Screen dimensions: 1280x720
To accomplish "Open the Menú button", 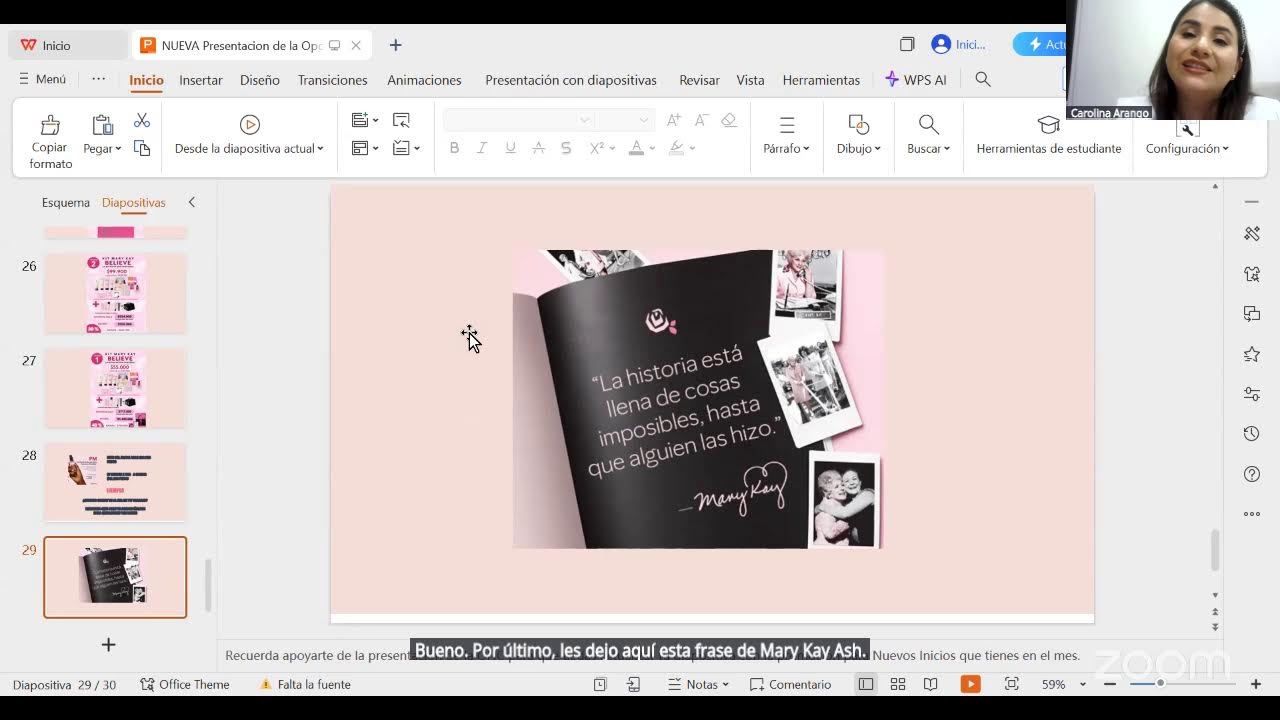I will coord(42,79).
